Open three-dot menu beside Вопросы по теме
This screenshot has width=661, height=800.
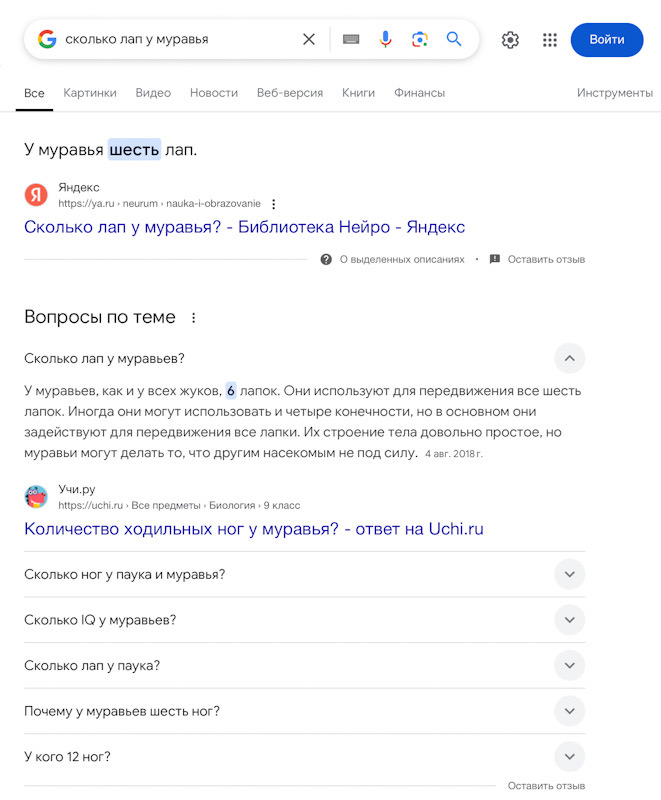coord(193,318)
